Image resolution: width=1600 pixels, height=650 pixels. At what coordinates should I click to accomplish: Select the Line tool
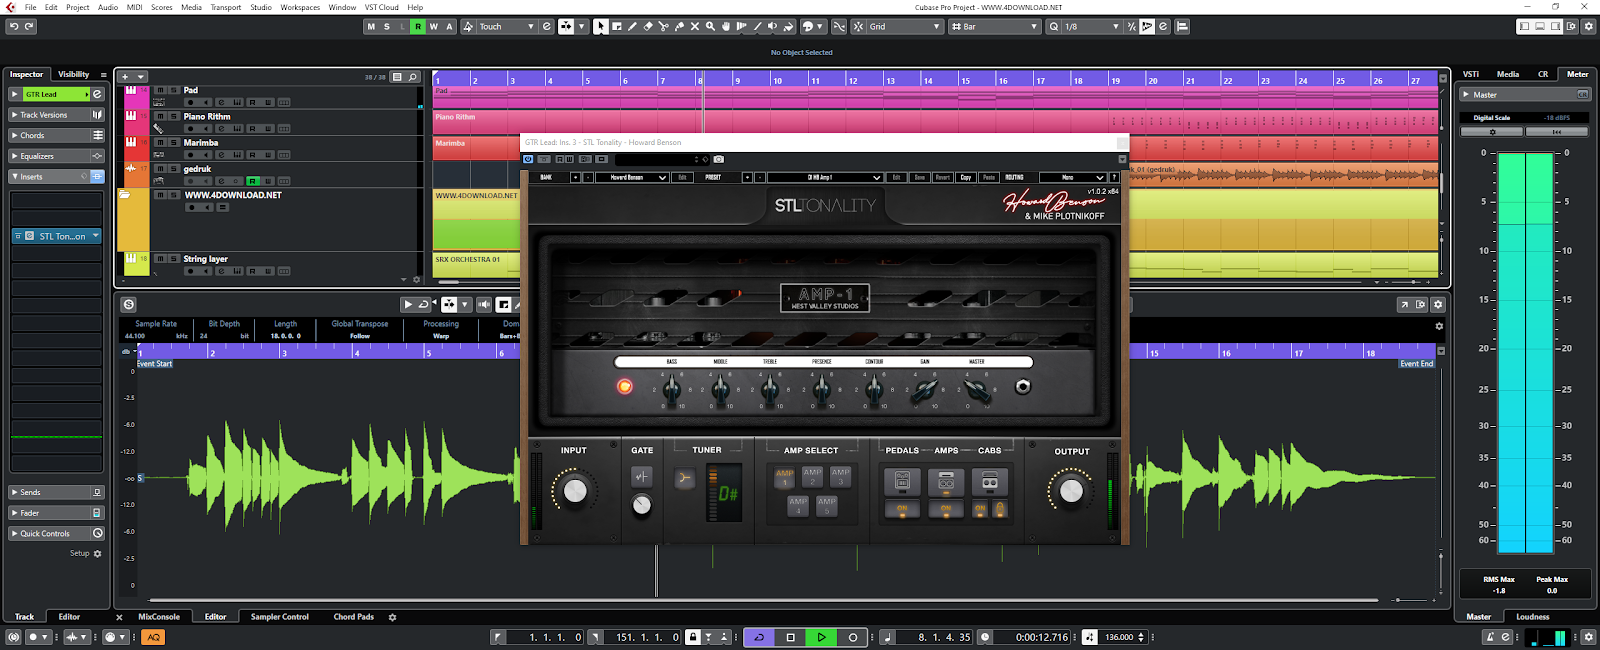click(x=757, y=26)
